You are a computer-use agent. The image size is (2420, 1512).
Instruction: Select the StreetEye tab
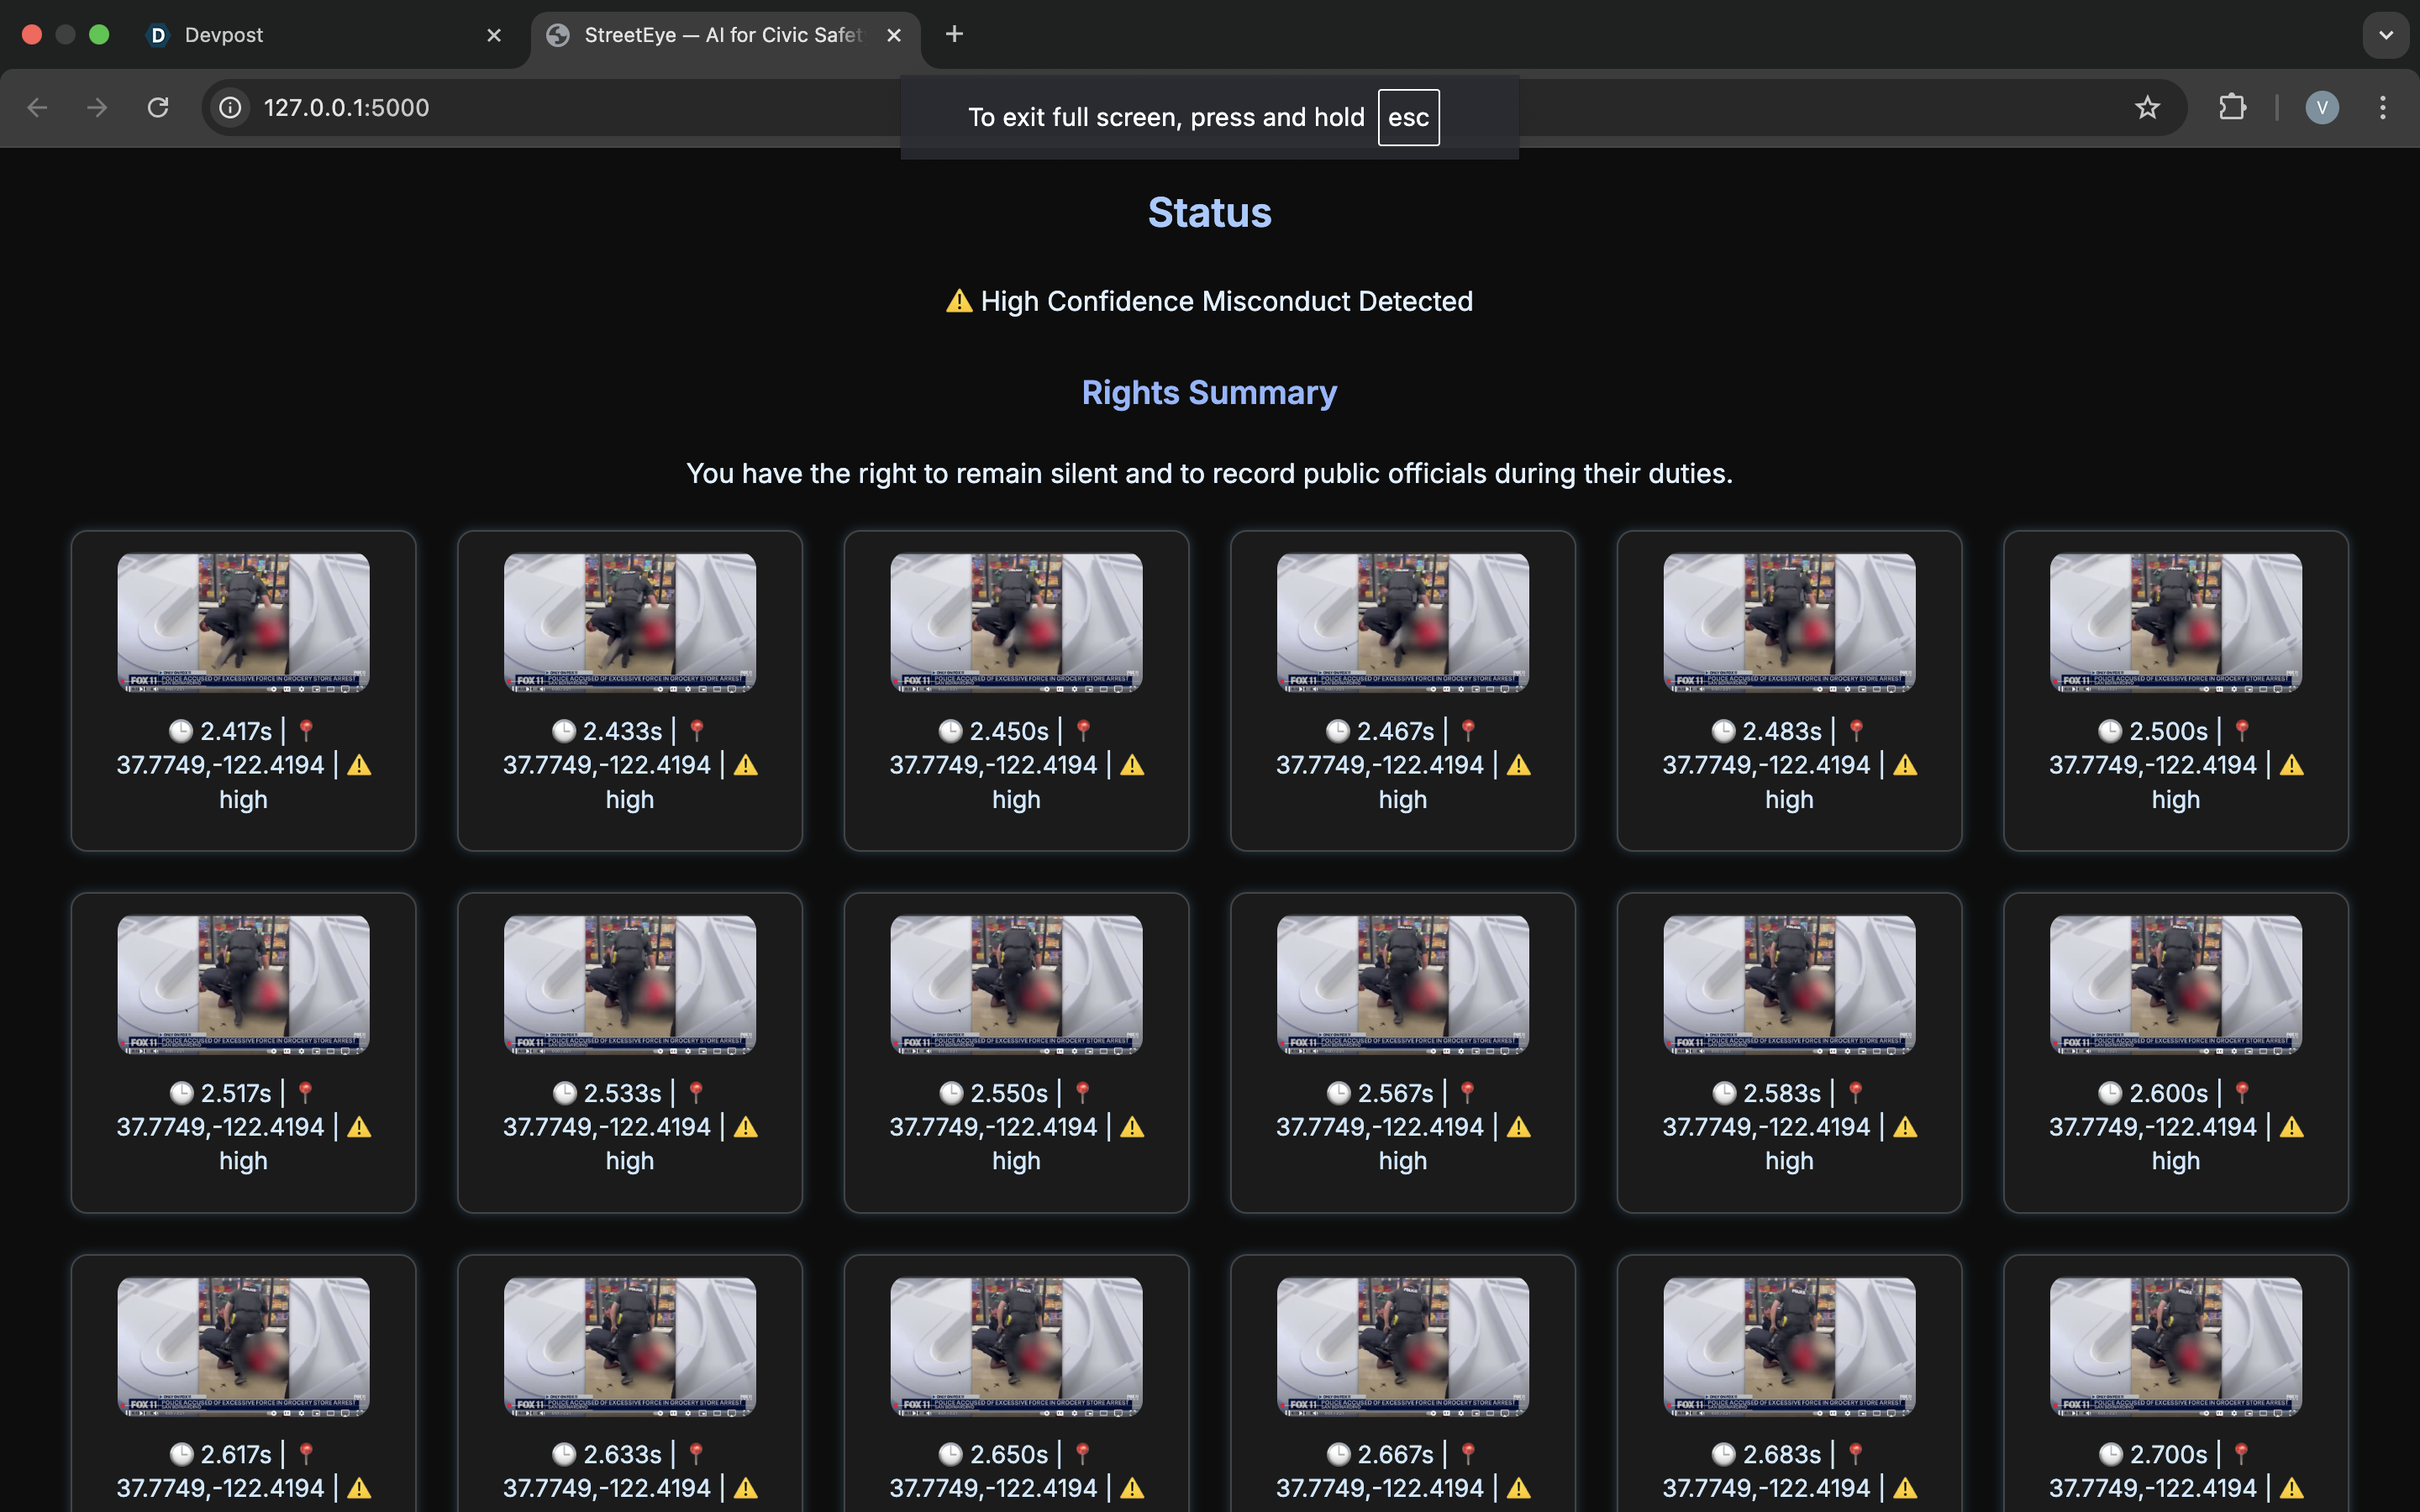[x=722, y=35]
